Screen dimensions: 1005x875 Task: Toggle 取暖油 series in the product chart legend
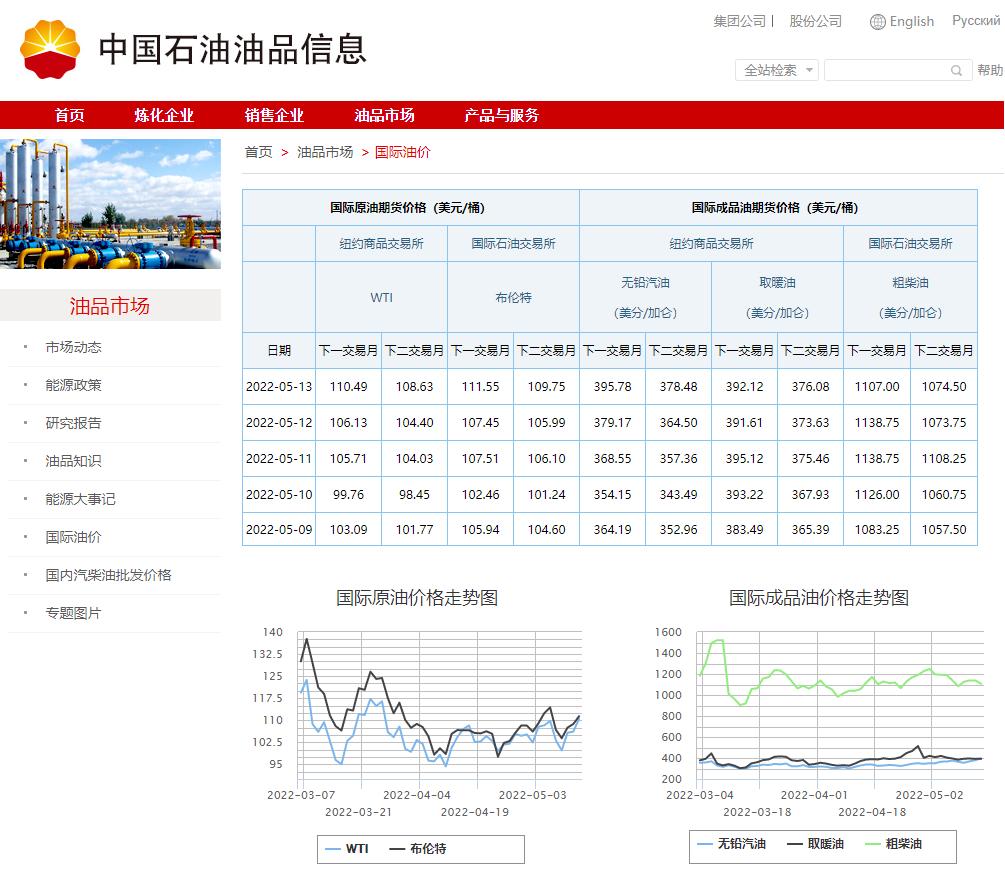point(826,845)
